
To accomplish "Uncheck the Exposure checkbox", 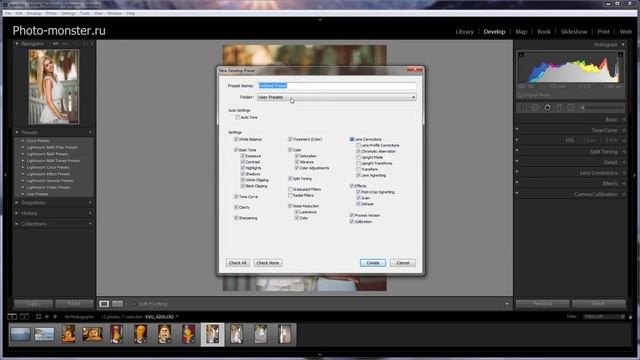I will pyautogui.click(x=242, y=156).
